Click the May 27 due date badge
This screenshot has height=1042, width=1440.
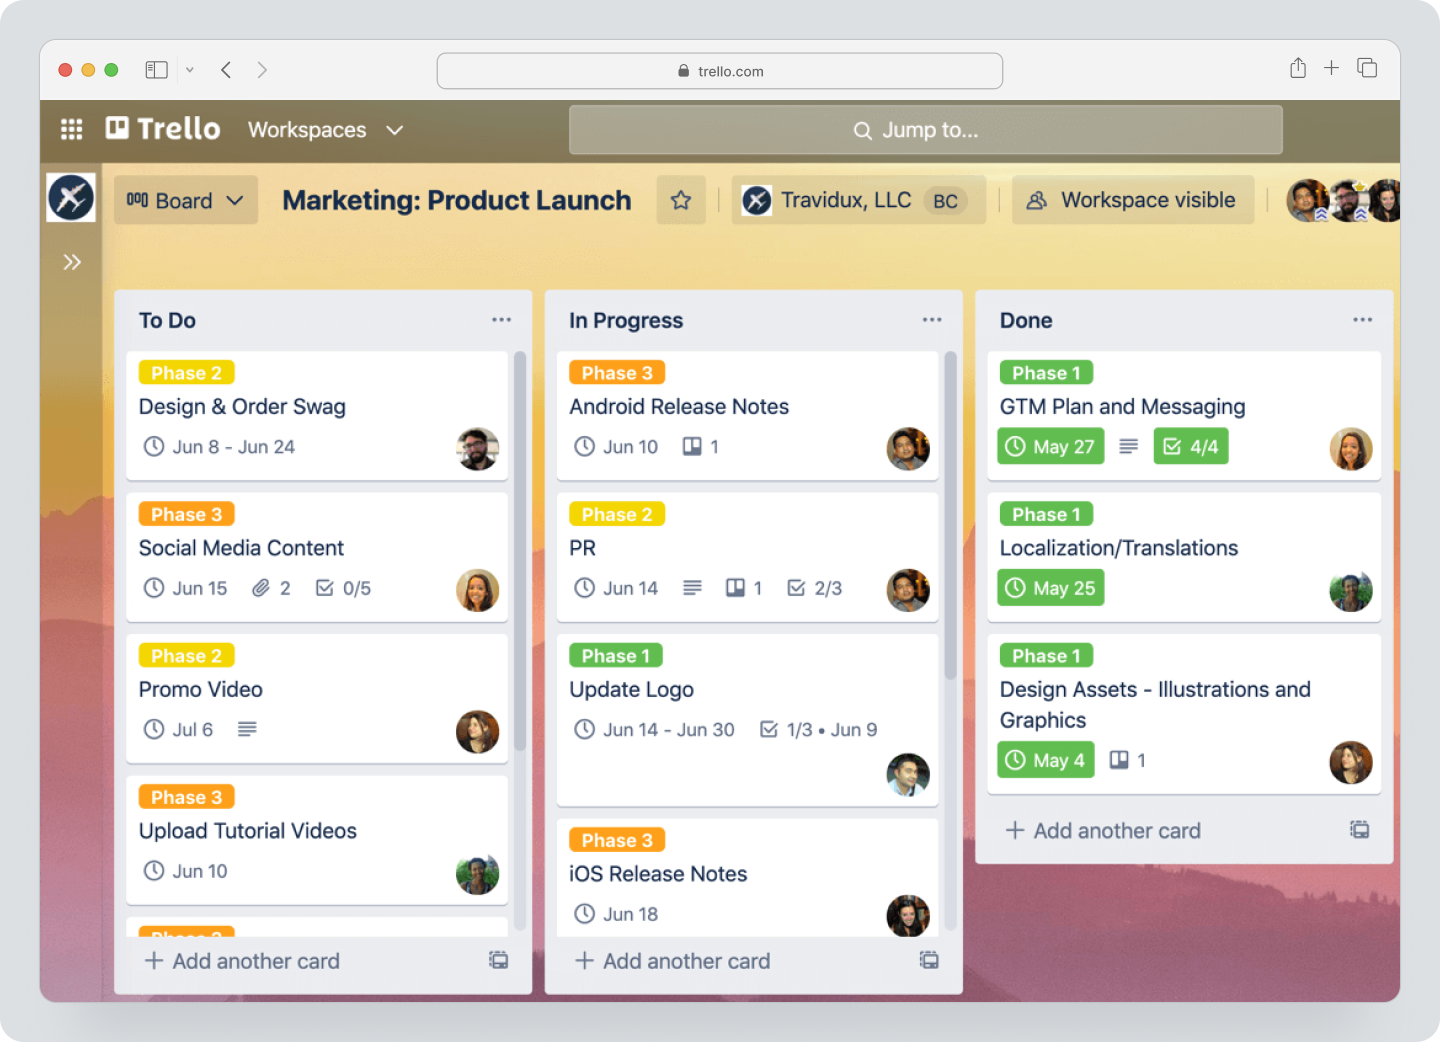[1050, 446]
